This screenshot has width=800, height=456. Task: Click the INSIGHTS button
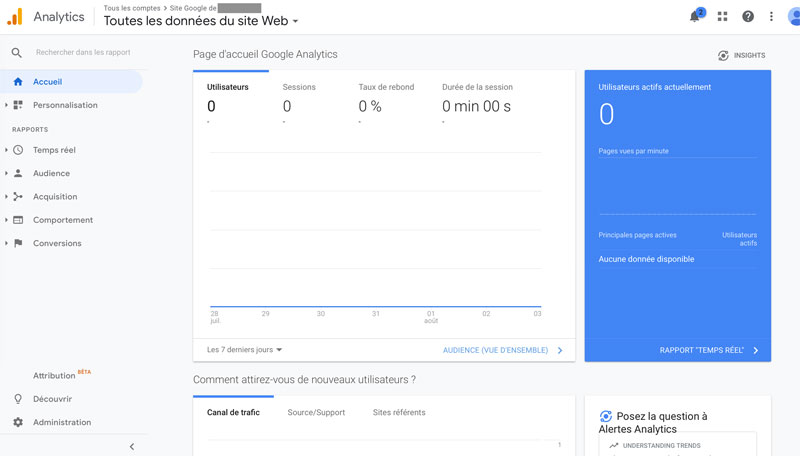(741, 55)
